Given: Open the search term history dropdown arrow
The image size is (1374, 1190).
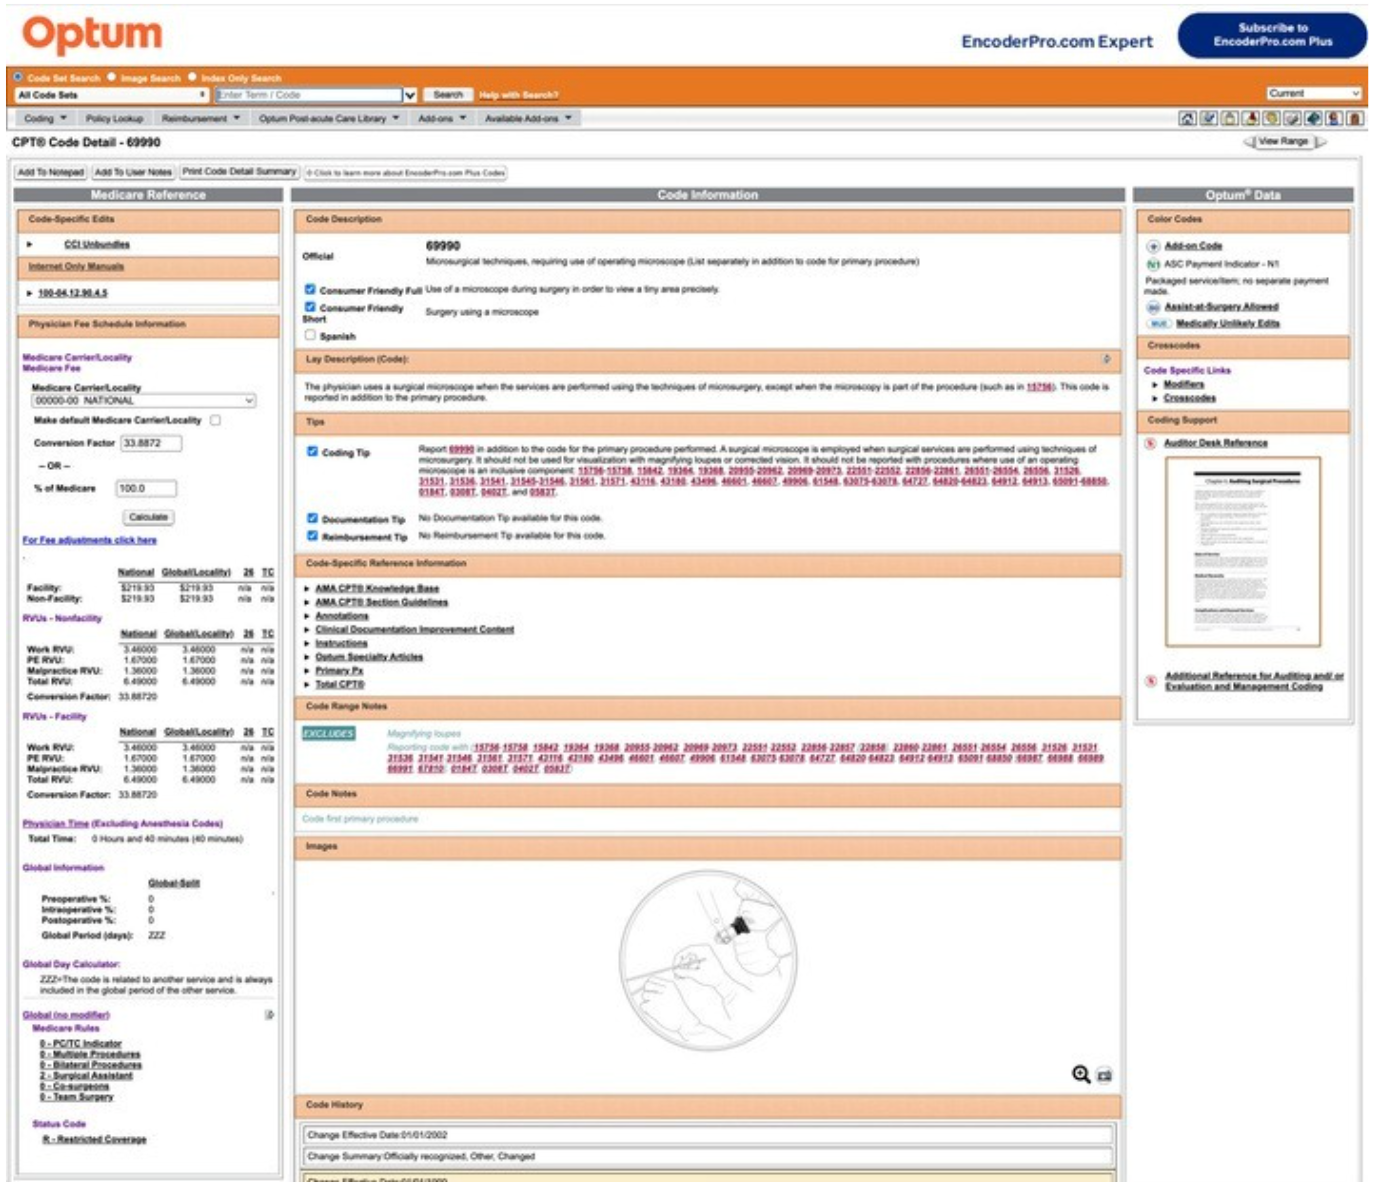Looking at the screenshot, I should click(410, 95).
